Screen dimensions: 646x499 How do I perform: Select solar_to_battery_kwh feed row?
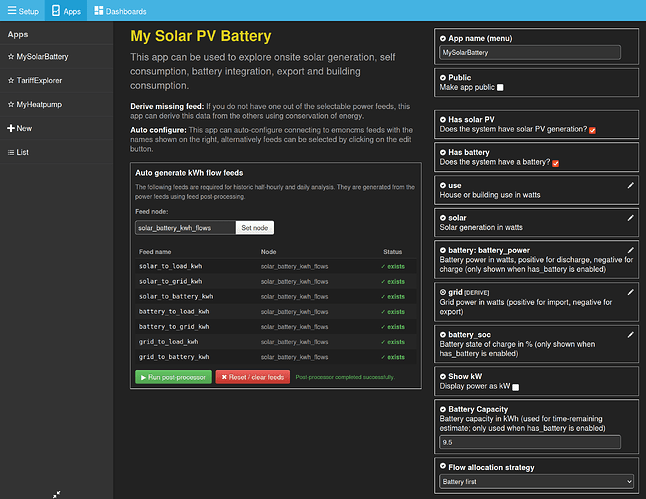(276, 296)
